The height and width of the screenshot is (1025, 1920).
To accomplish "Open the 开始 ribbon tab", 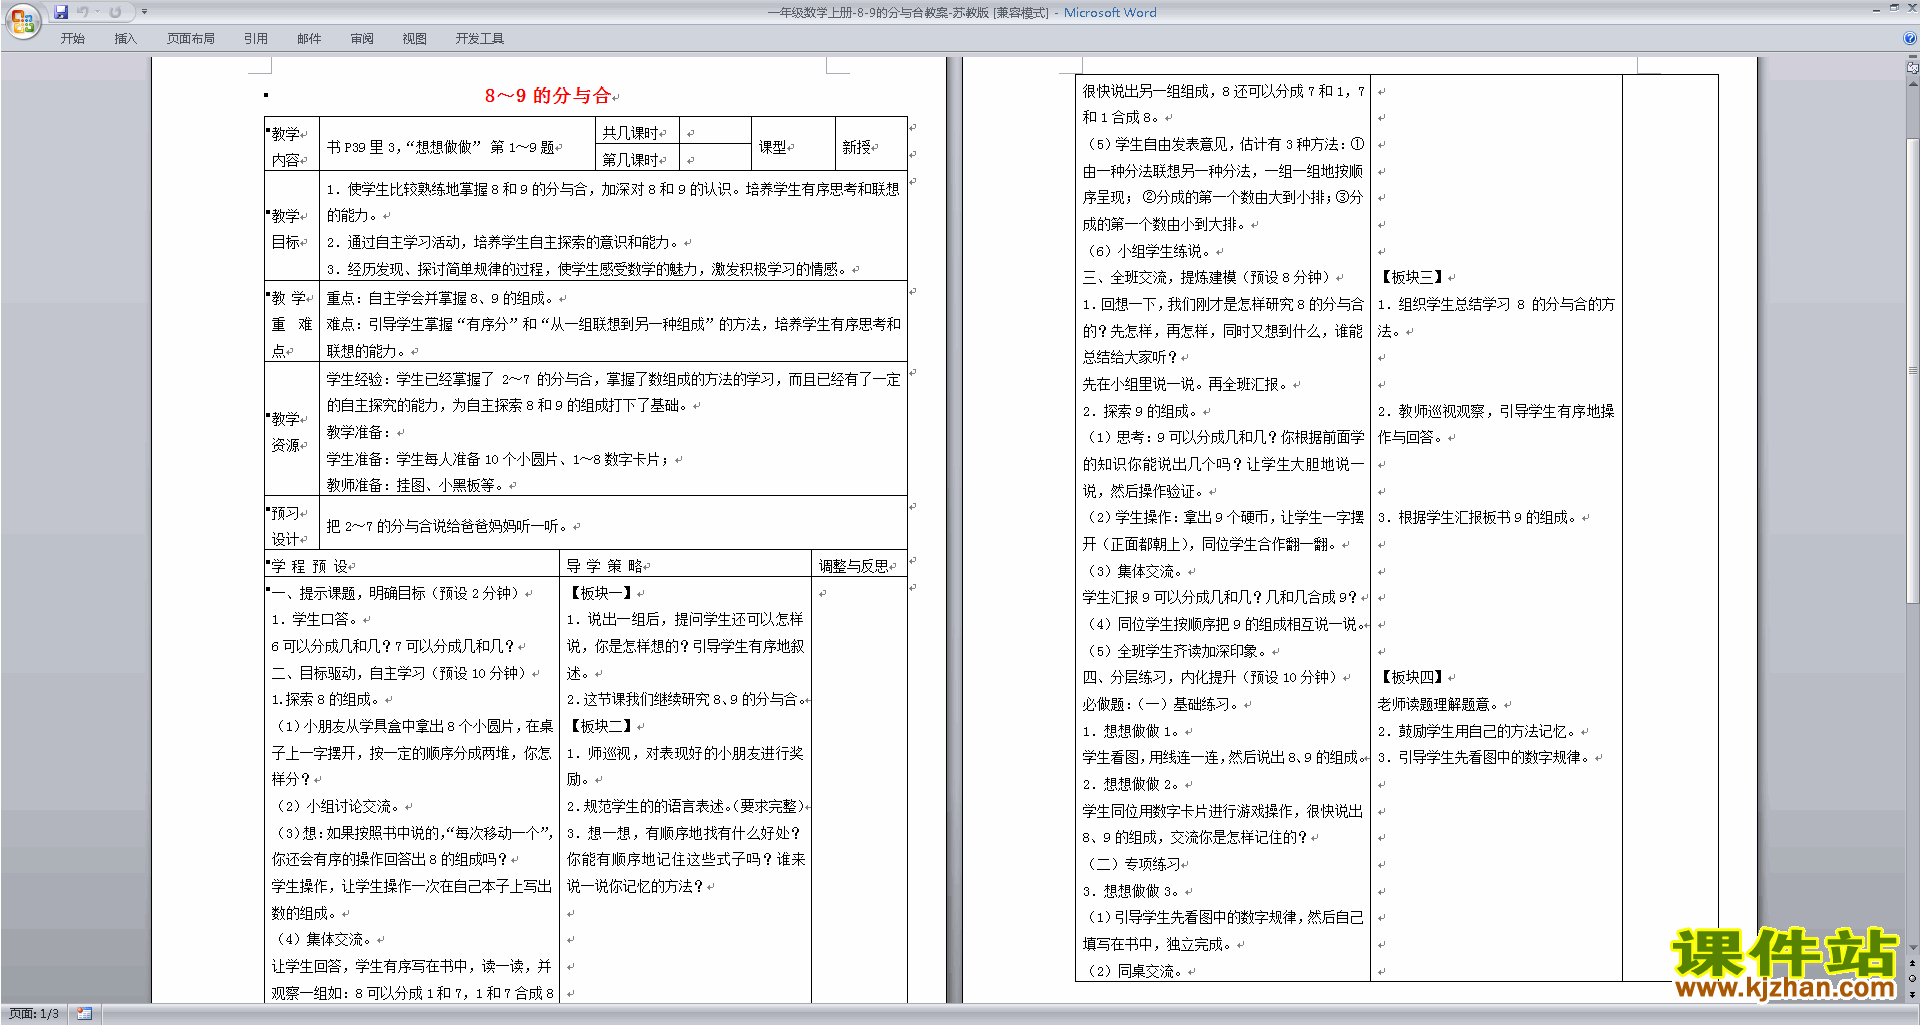I will (x=72, y=39).
